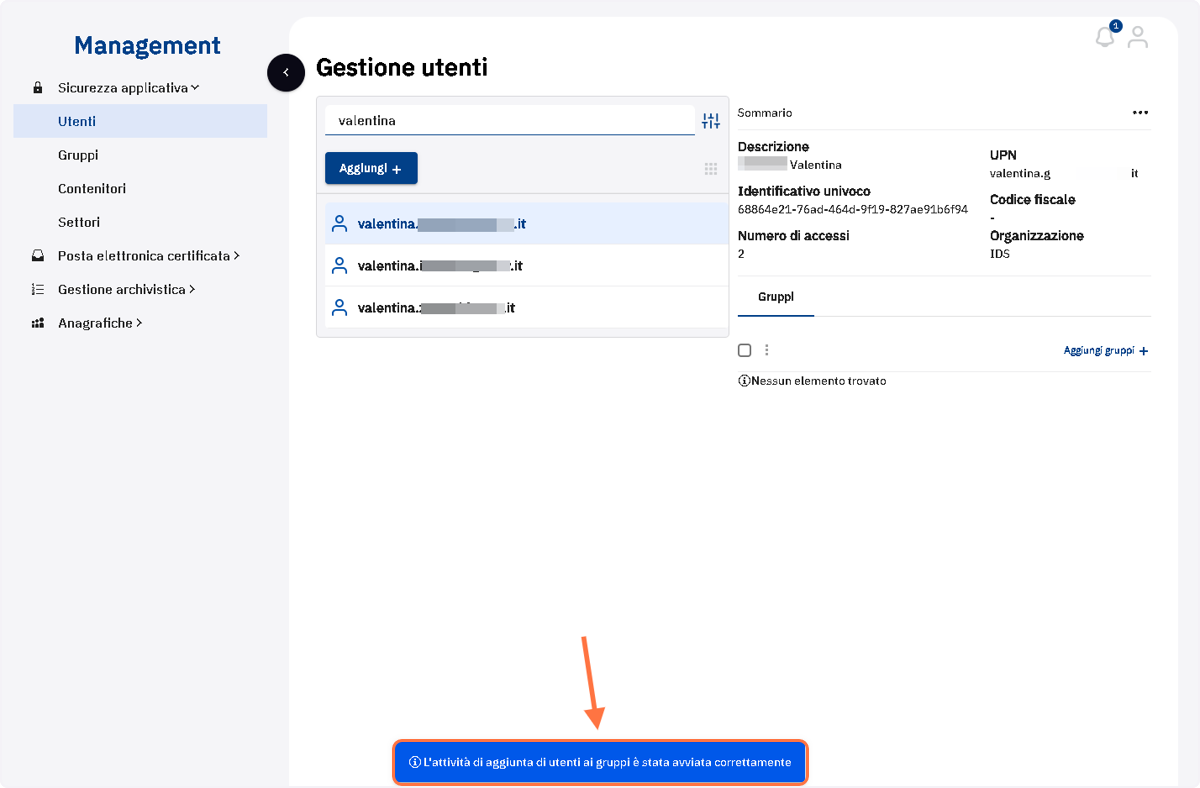The width and height of the screenshot is (1200, 788).
Task: Click the list icon beside Gestione archivistica
Action: click(x=38, y=289)
